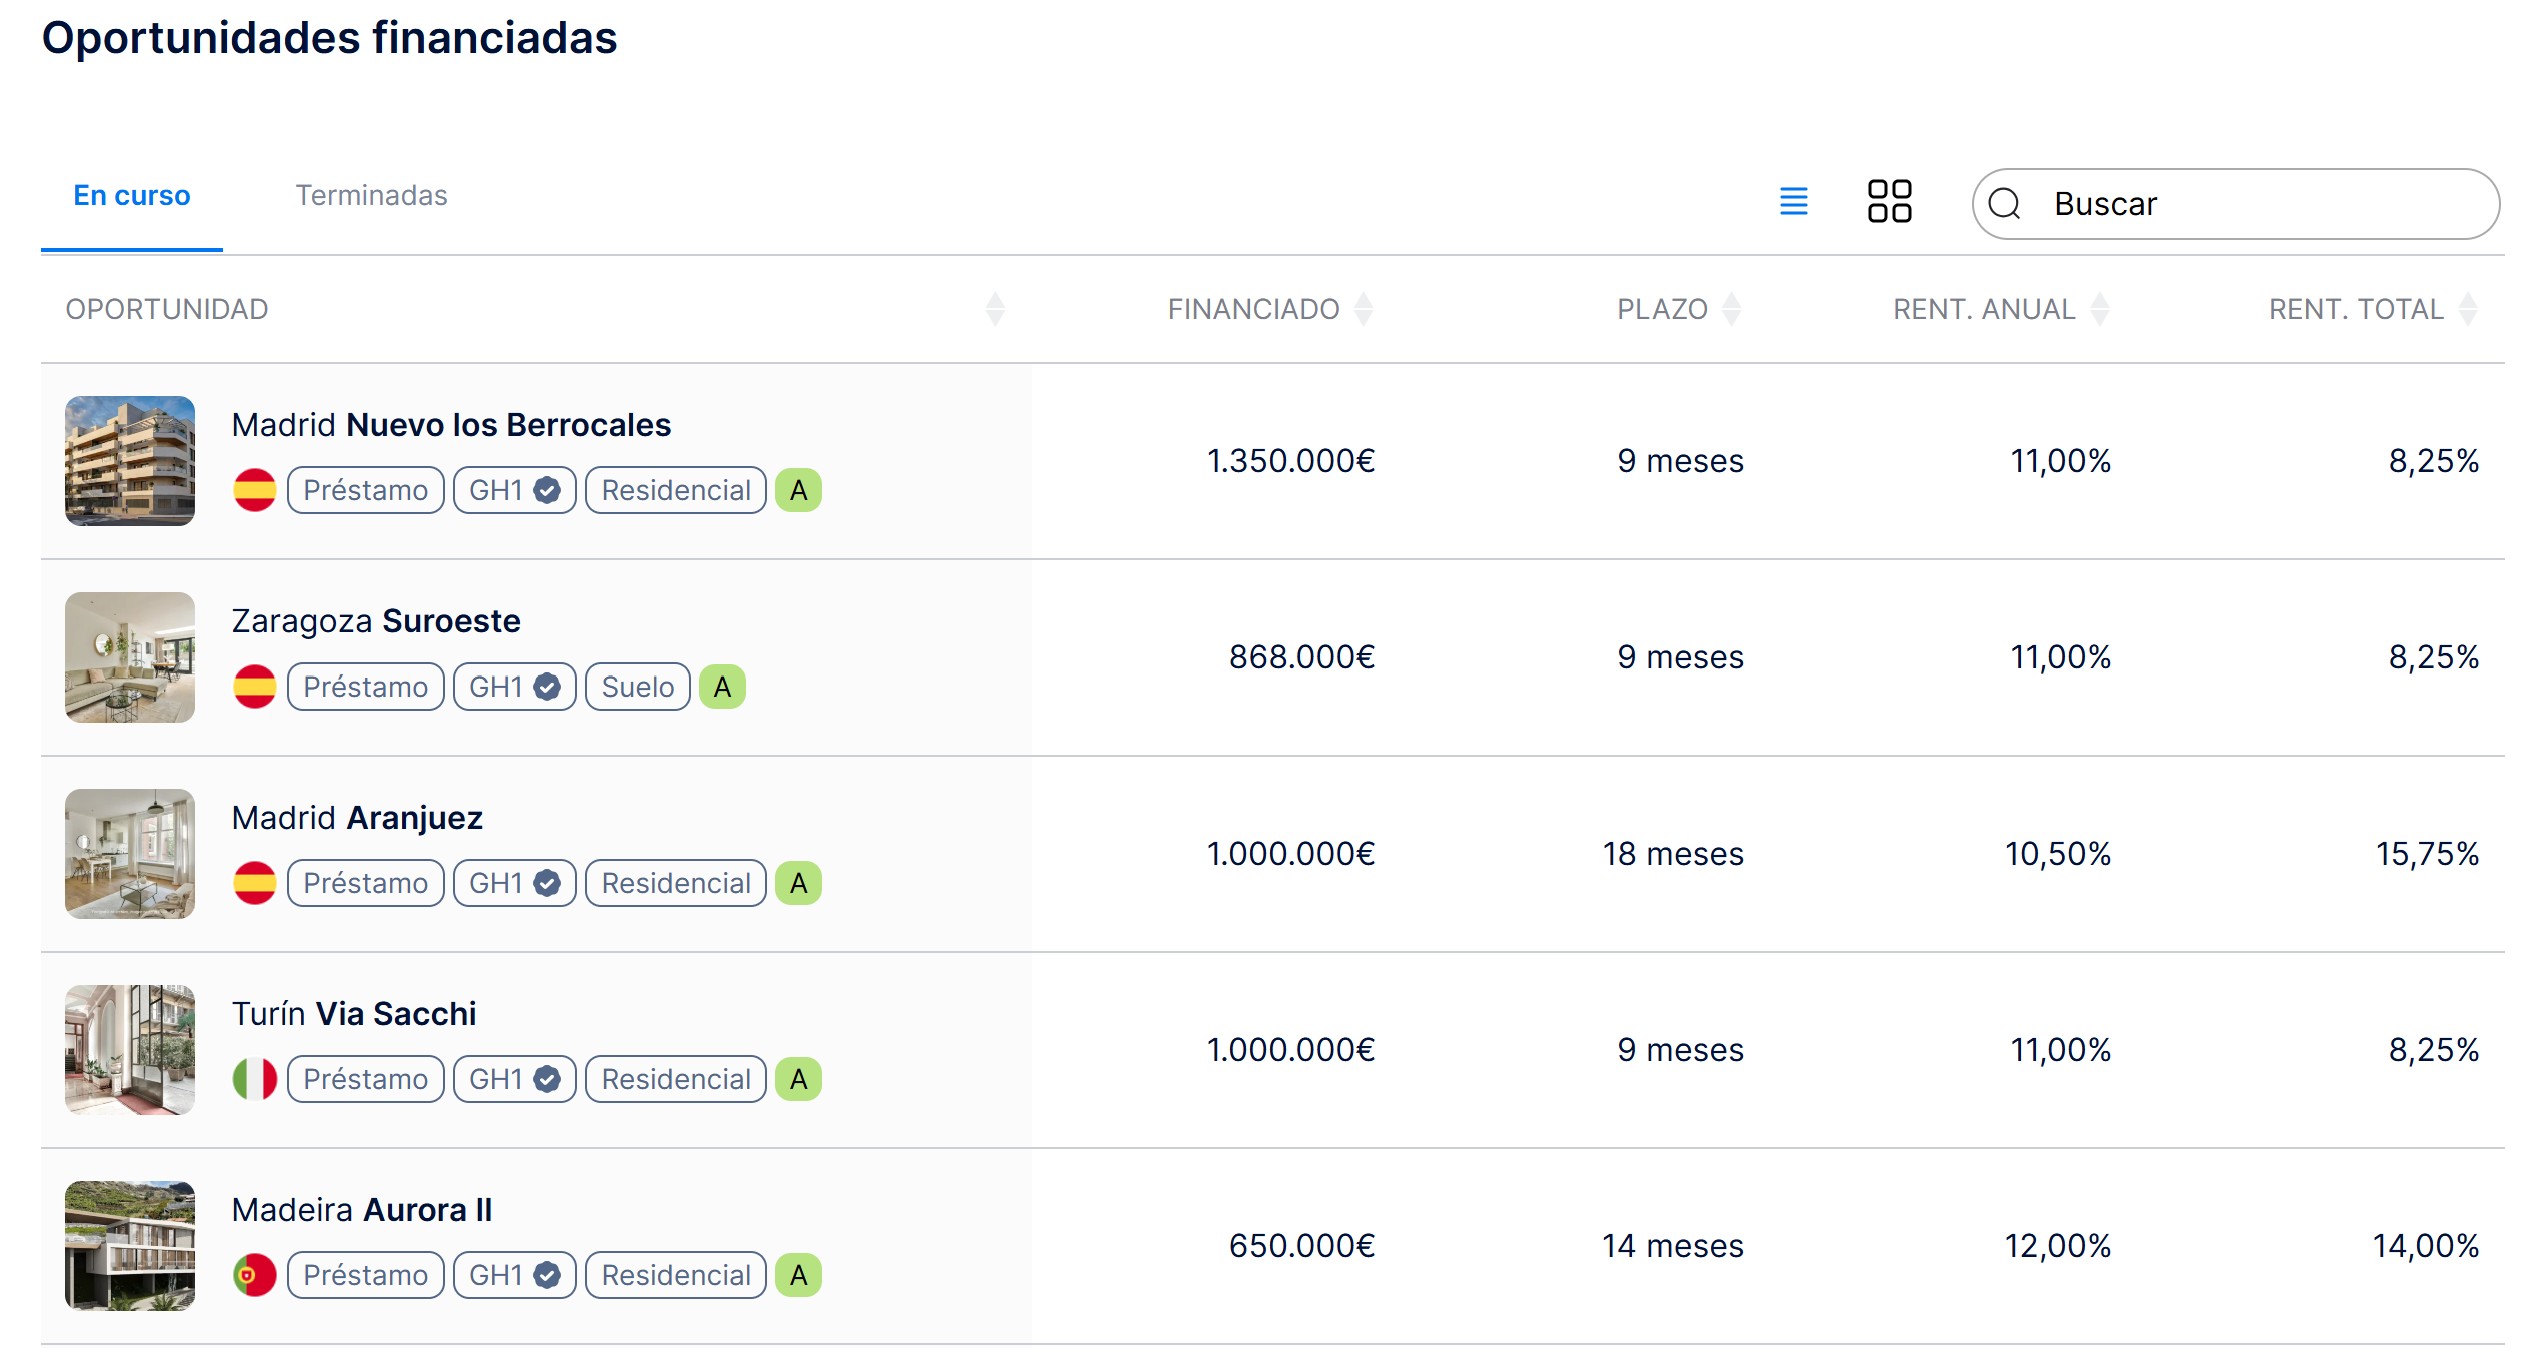Click green A rating on Madrid Aranjuez
This screenshot has height=1348, width=2546.
tap(799, 883)
